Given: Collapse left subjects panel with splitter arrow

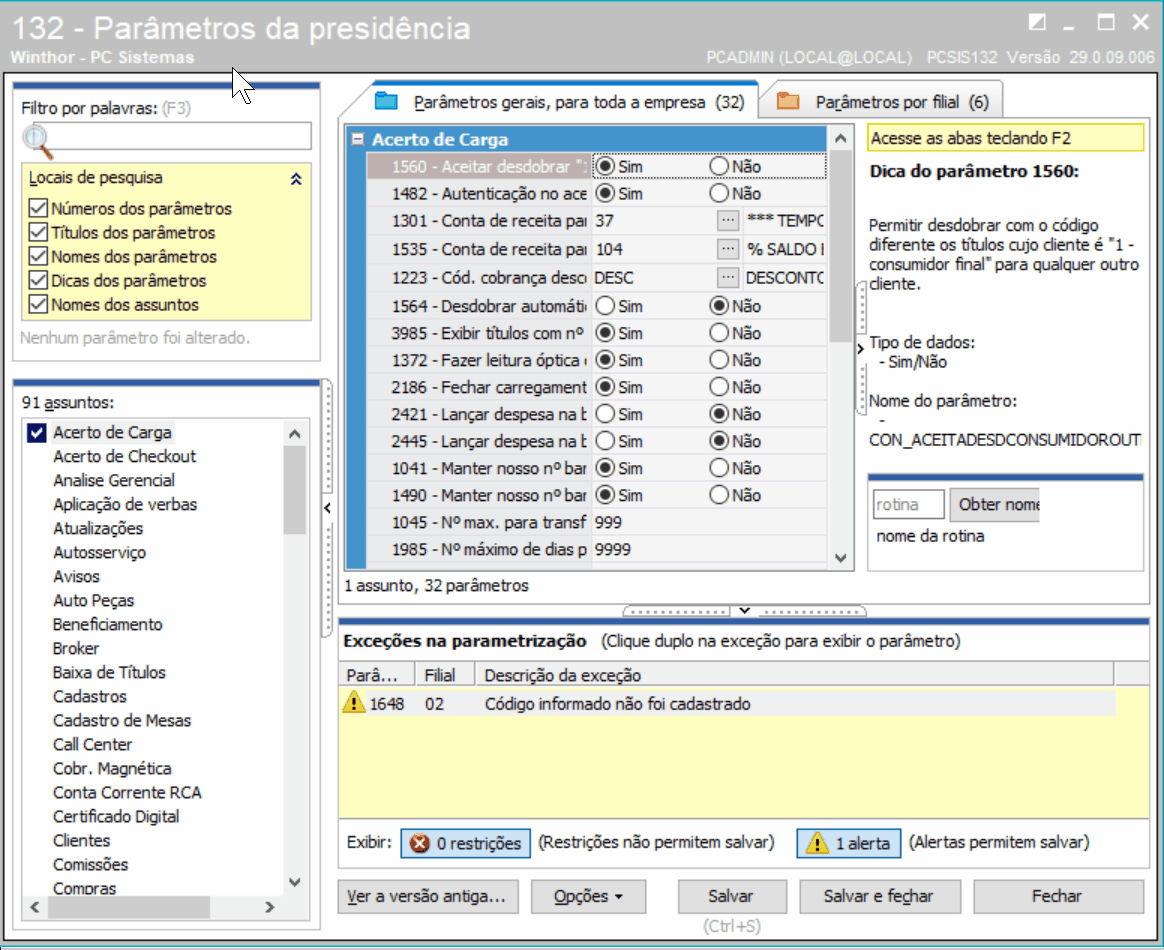Looking at the screenshot, I should (327, 508).
